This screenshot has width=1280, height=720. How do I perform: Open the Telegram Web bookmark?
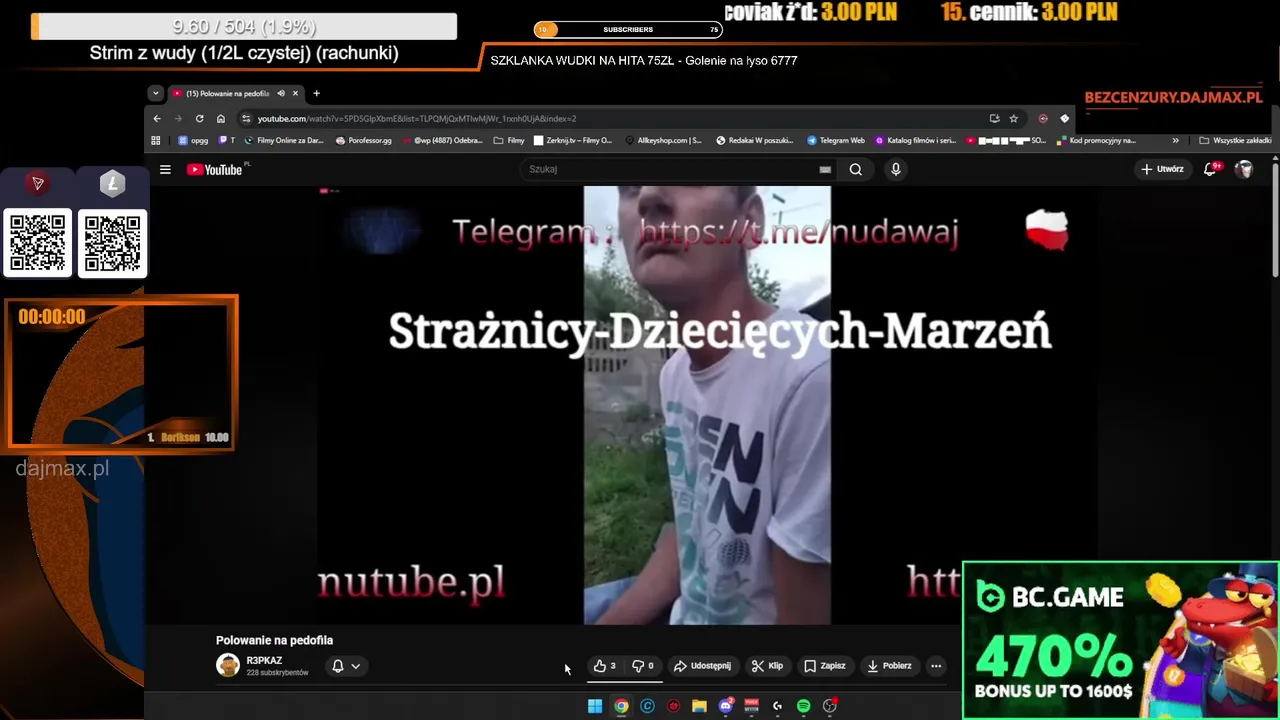tap(836, 141)
